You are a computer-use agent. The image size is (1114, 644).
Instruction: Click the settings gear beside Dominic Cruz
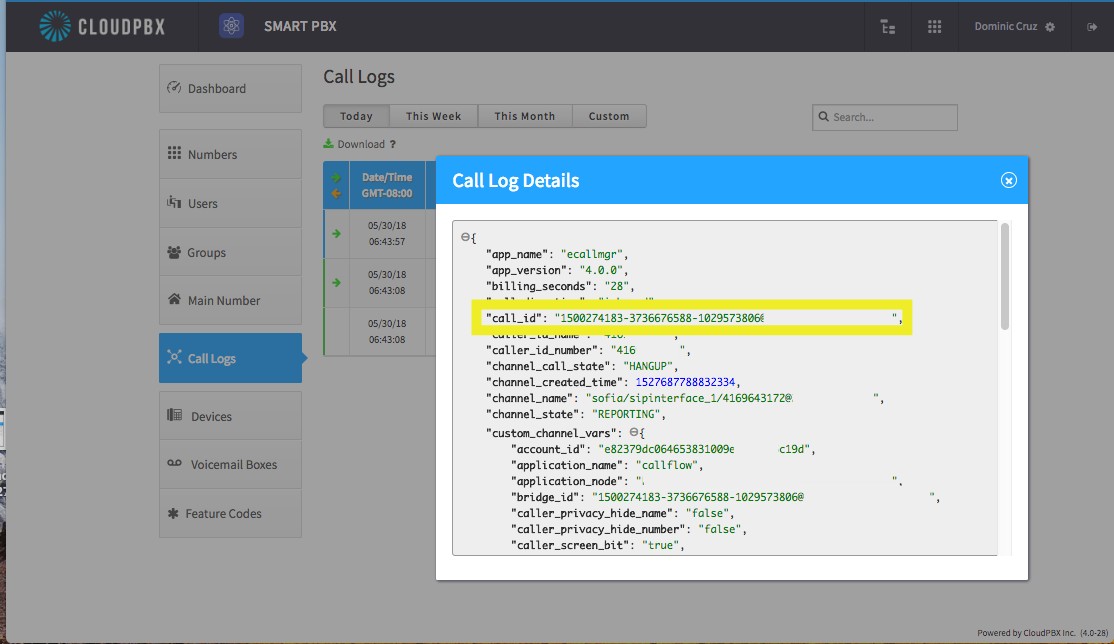[1050, 27]
